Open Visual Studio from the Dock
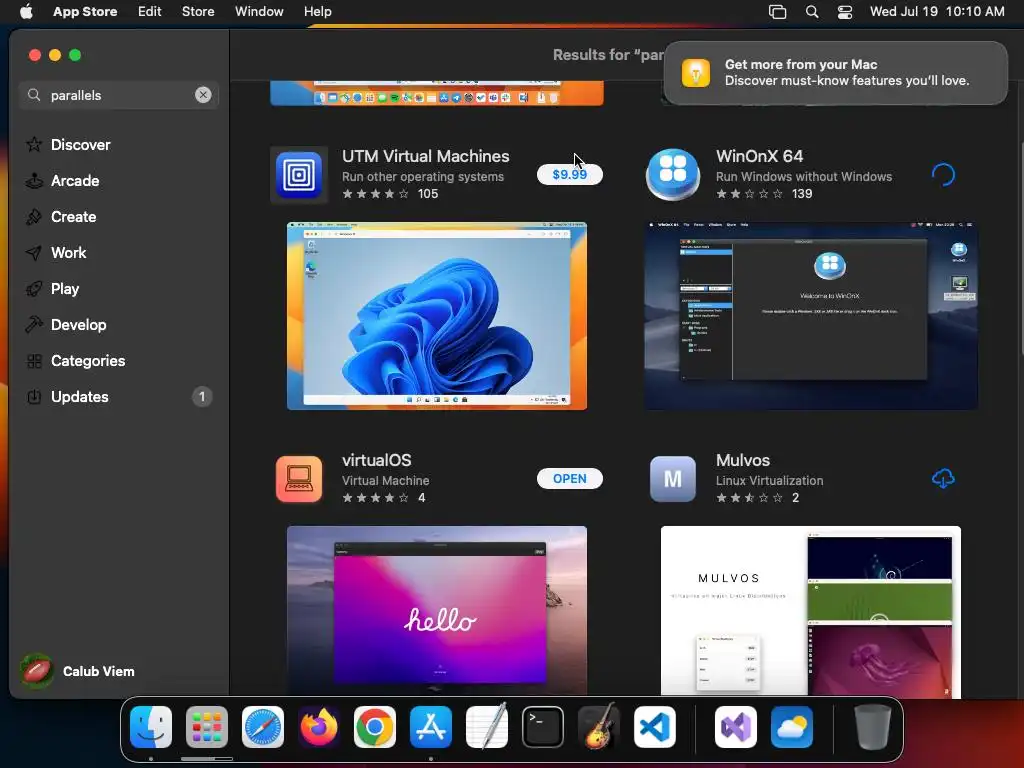 tap(736, 726)
